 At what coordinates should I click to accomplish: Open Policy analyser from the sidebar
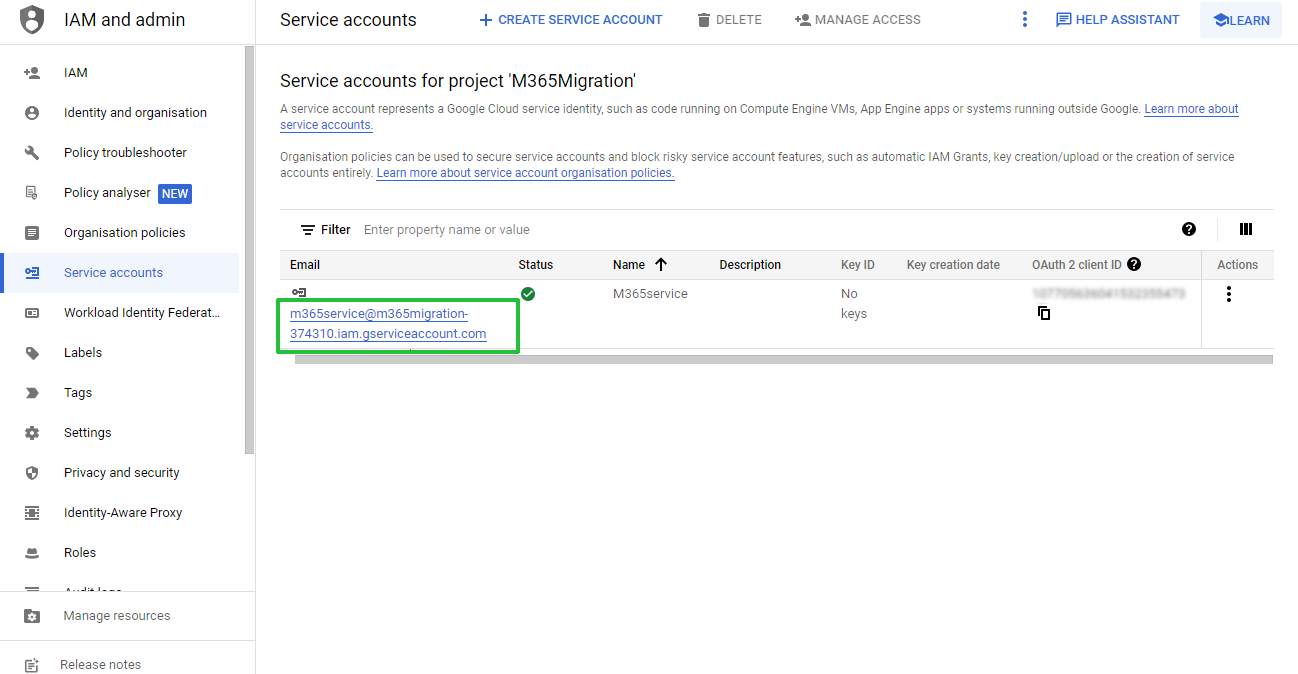(x=107, y=193)
